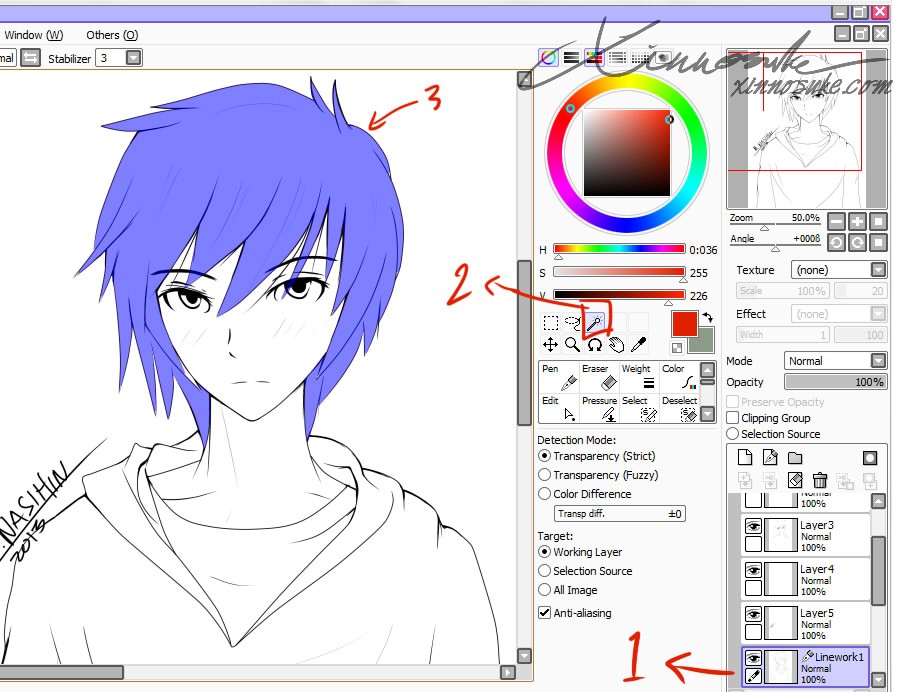Select Transparency (Fuzzy) detection mode

[x=544, y=475]
